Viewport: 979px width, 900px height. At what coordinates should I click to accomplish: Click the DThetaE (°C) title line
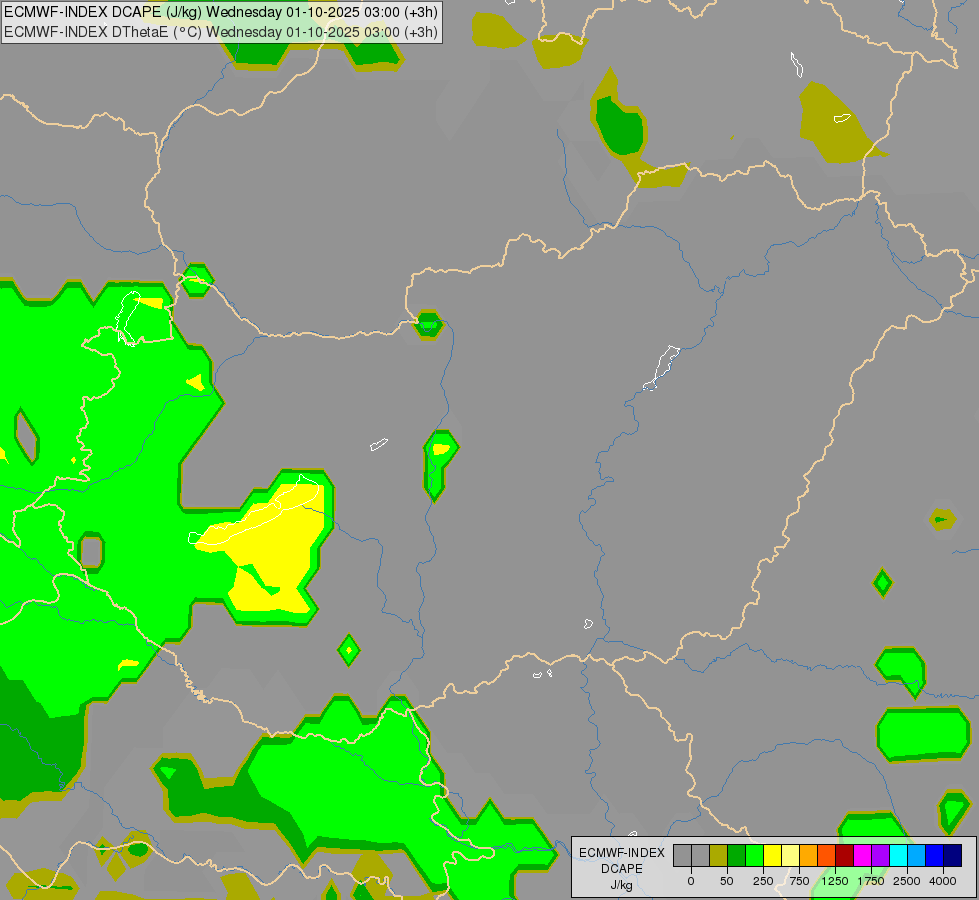221,32
